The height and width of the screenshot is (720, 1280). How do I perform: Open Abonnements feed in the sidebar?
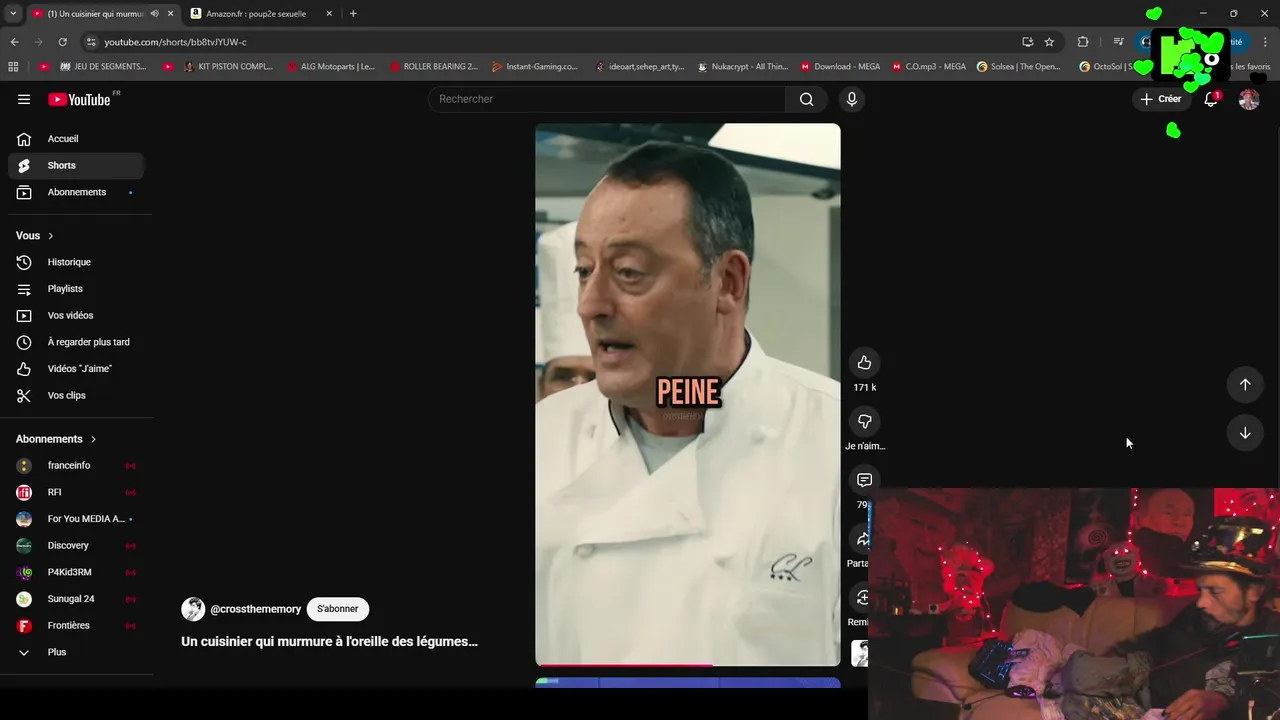[x=76, y=192]
